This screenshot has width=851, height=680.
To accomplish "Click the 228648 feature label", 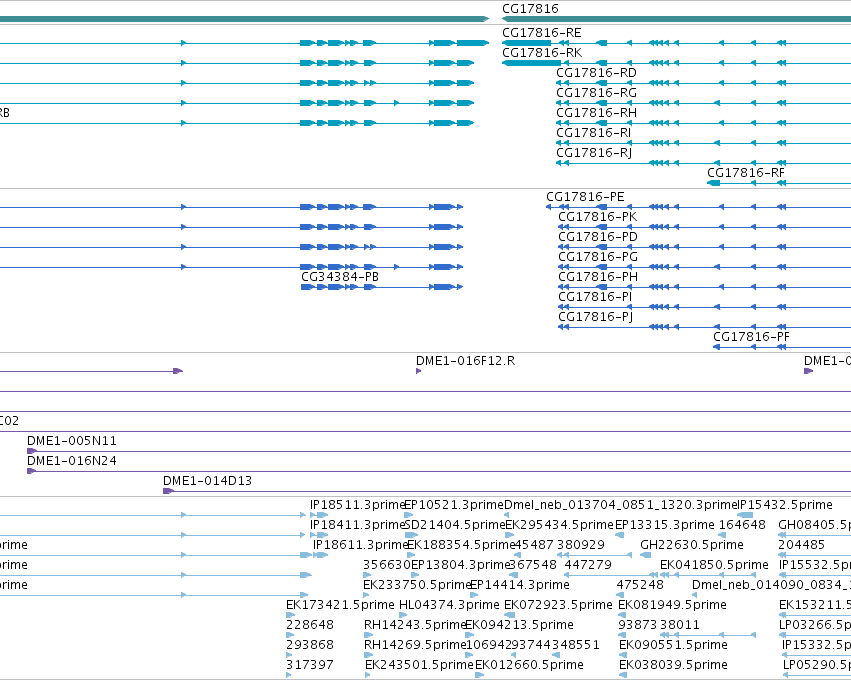I will (309, 626).
